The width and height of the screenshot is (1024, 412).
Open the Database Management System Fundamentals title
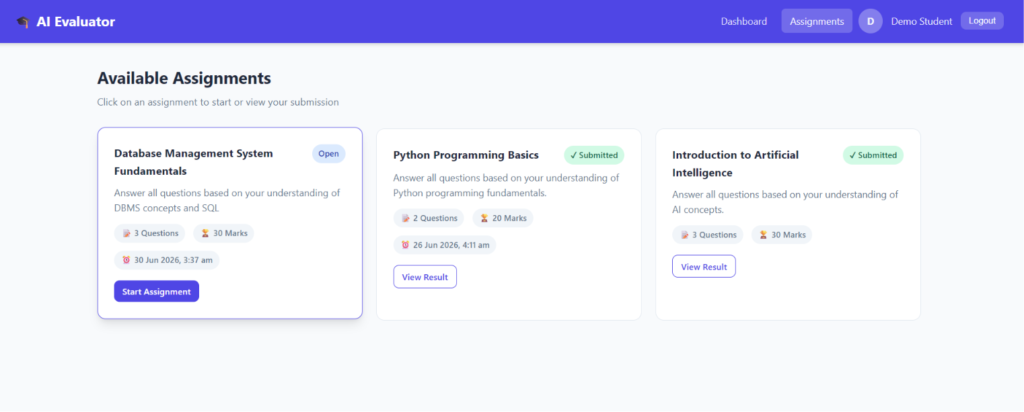pyautogui.click(x=194, y=162)
